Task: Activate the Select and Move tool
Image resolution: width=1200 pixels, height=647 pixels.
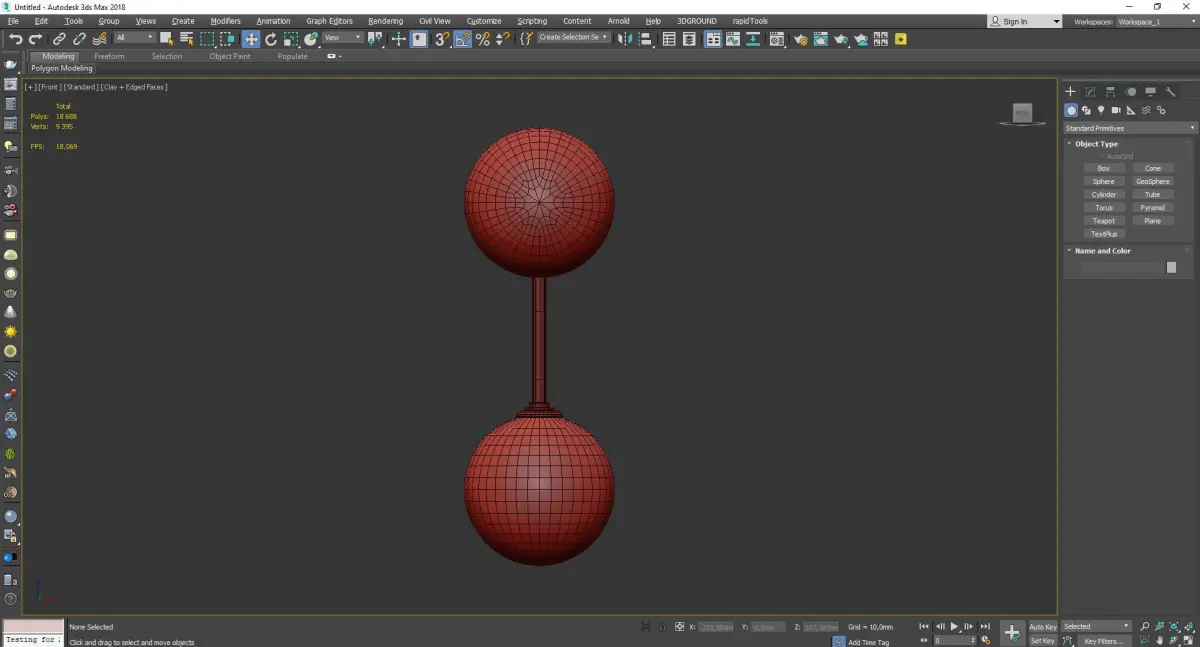Action: 251,39
